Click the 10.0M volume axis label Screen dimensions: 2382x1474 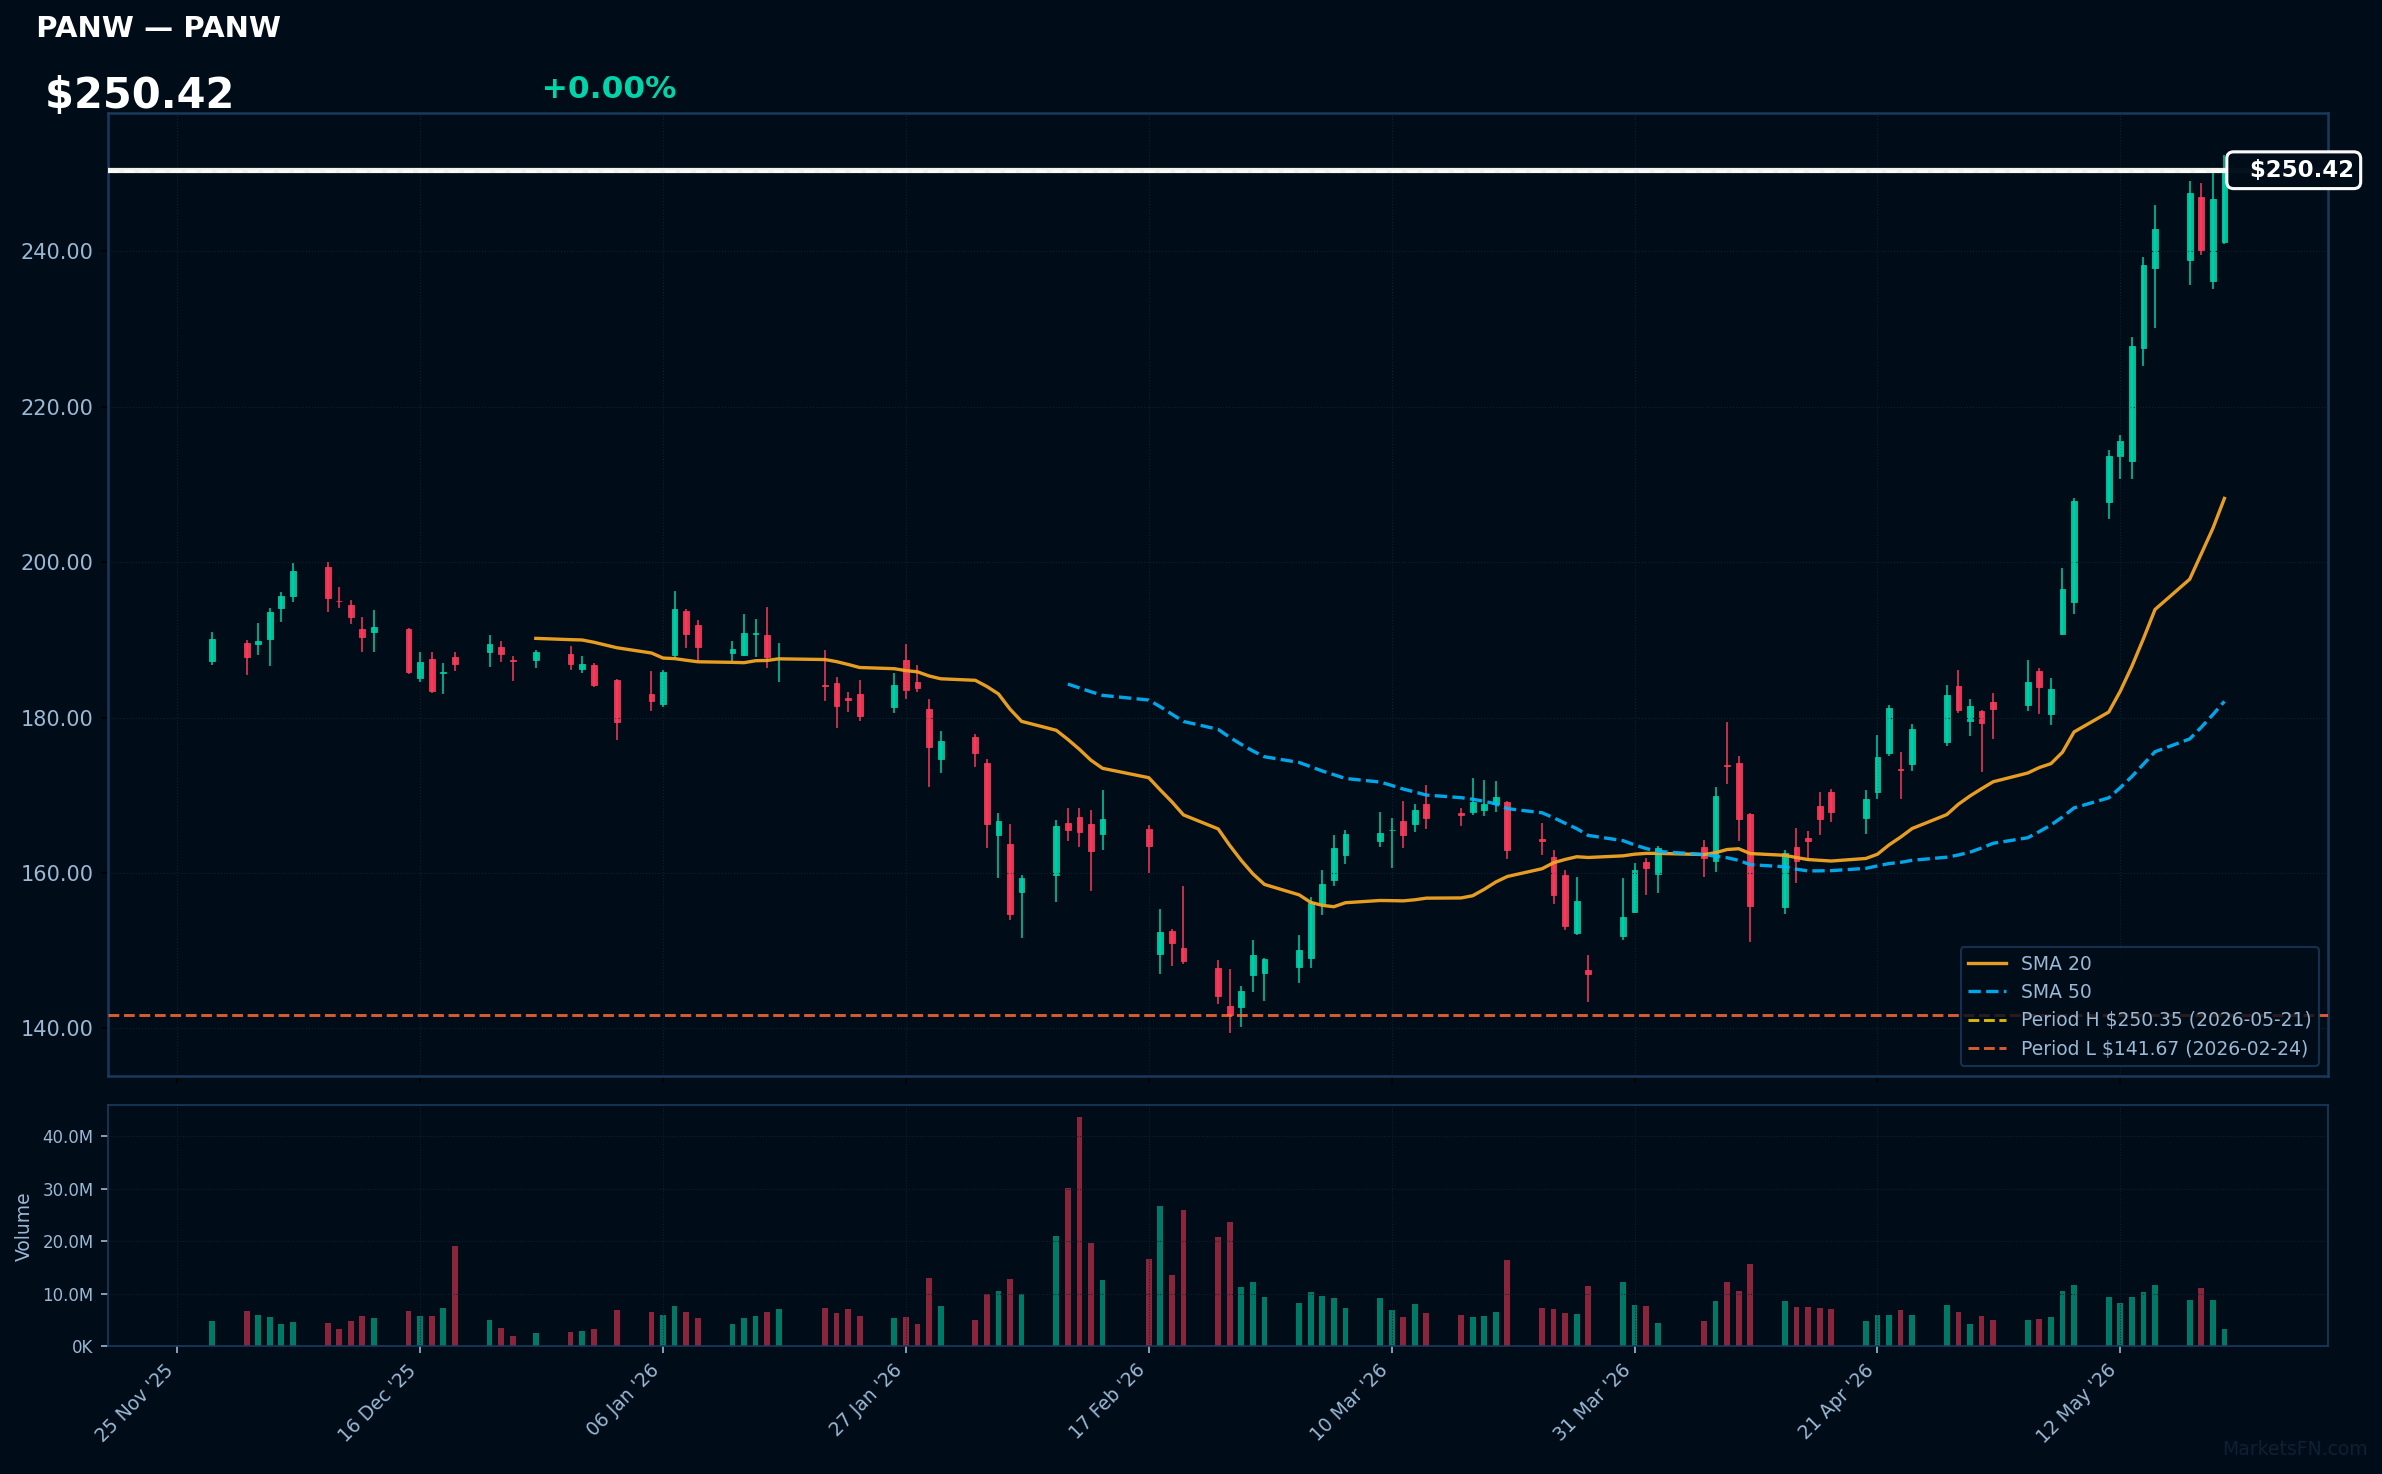[x=68, y=1295]
